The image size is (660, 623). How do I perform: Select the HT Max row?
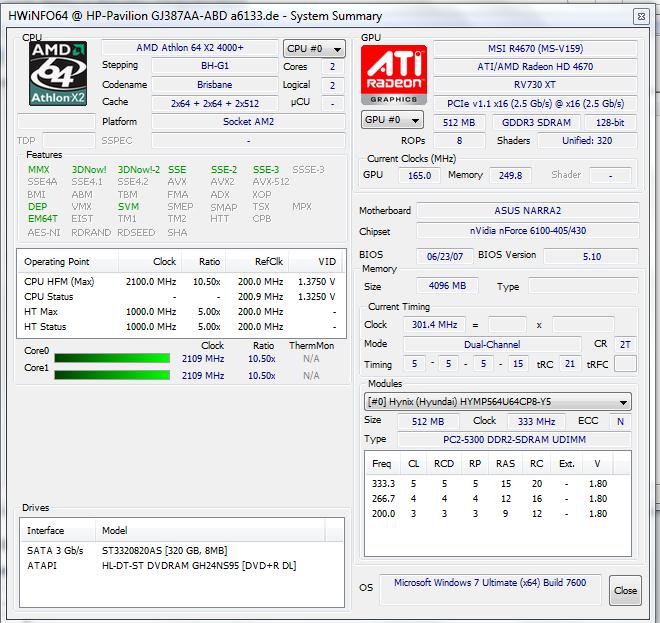[x=181, y=312]
